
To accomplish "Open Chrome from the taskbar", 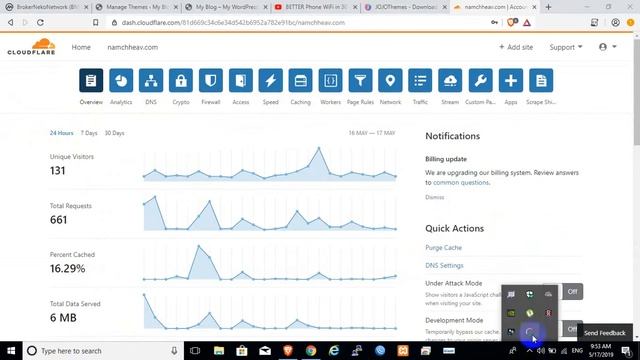I will 311,351.
